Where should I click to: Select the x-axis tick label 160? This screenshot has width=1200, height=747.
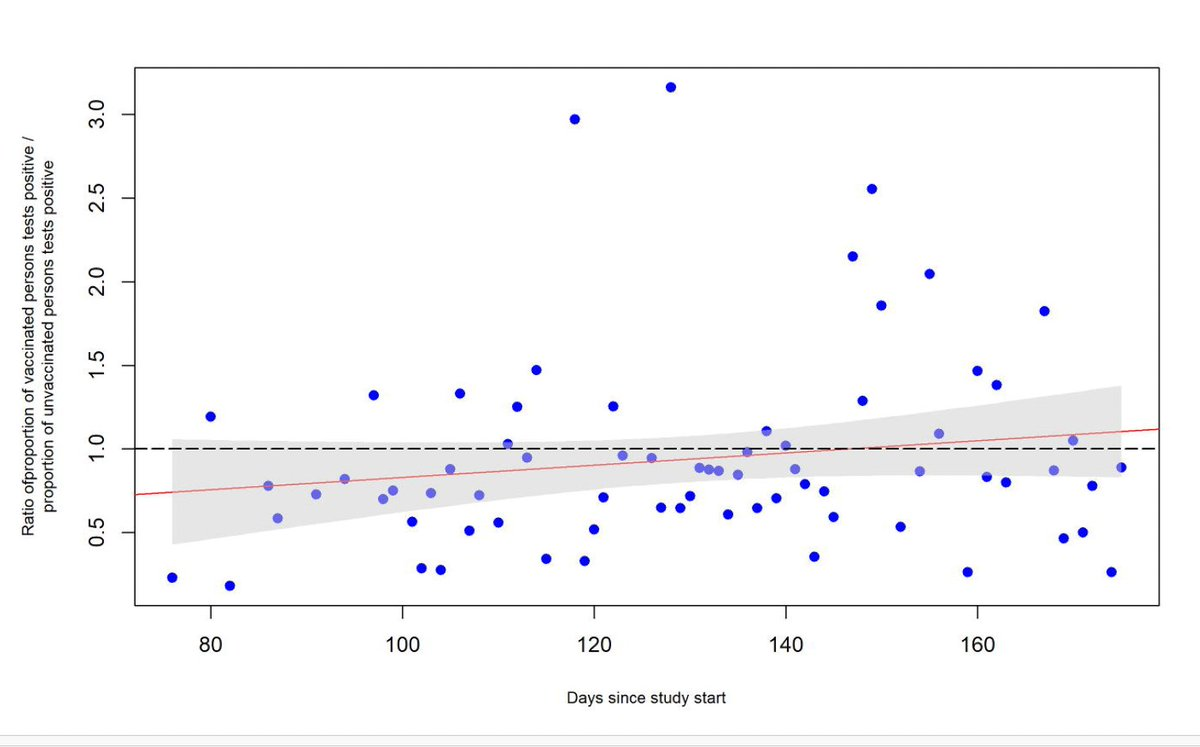[x=977, y=641]
